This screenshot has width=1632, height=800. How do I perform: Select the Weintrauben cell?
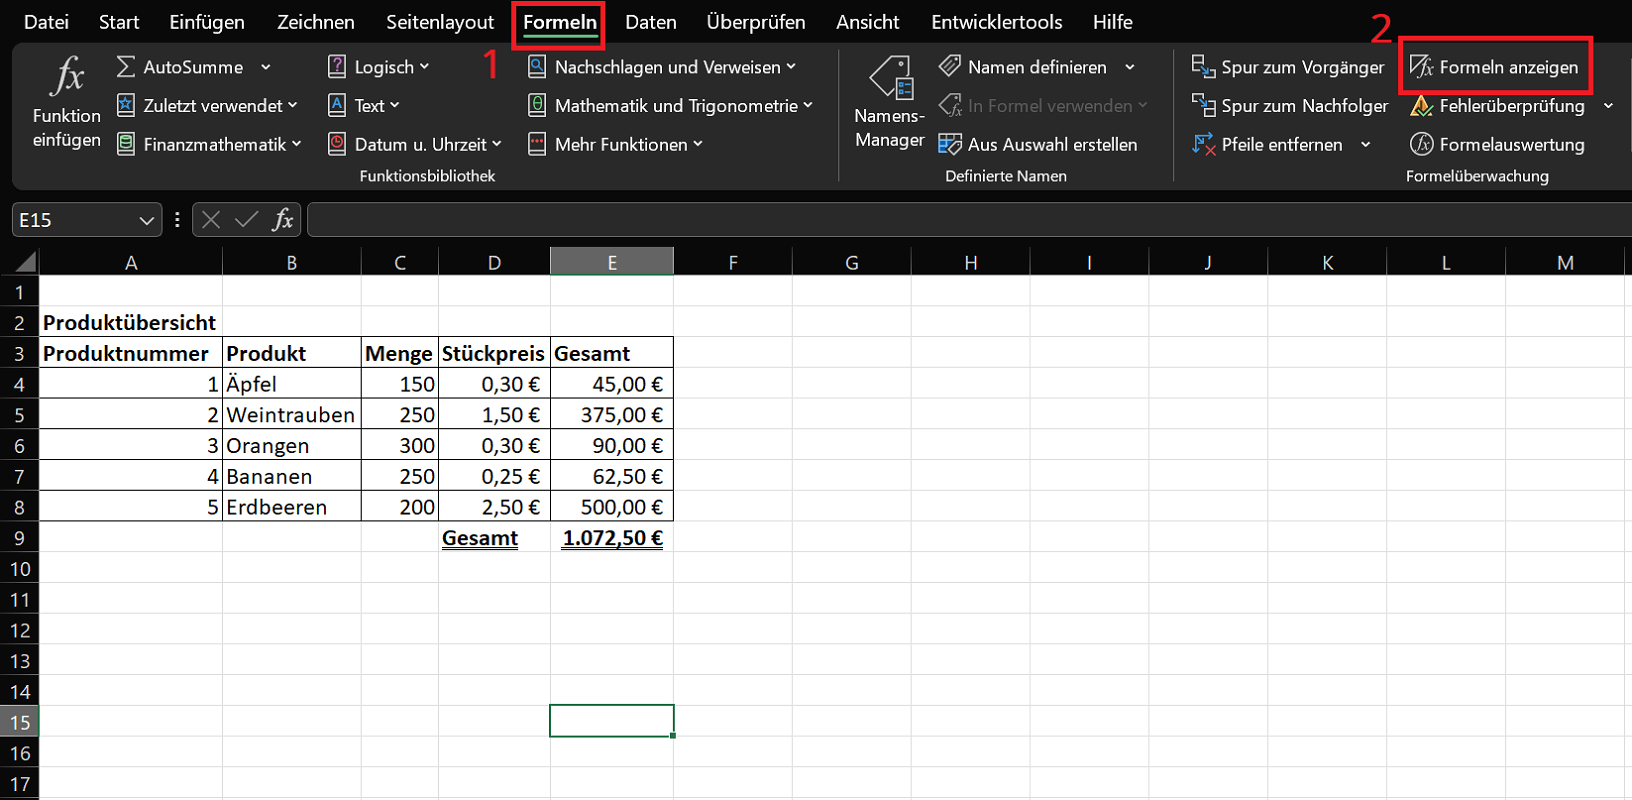tap(291, 415)
